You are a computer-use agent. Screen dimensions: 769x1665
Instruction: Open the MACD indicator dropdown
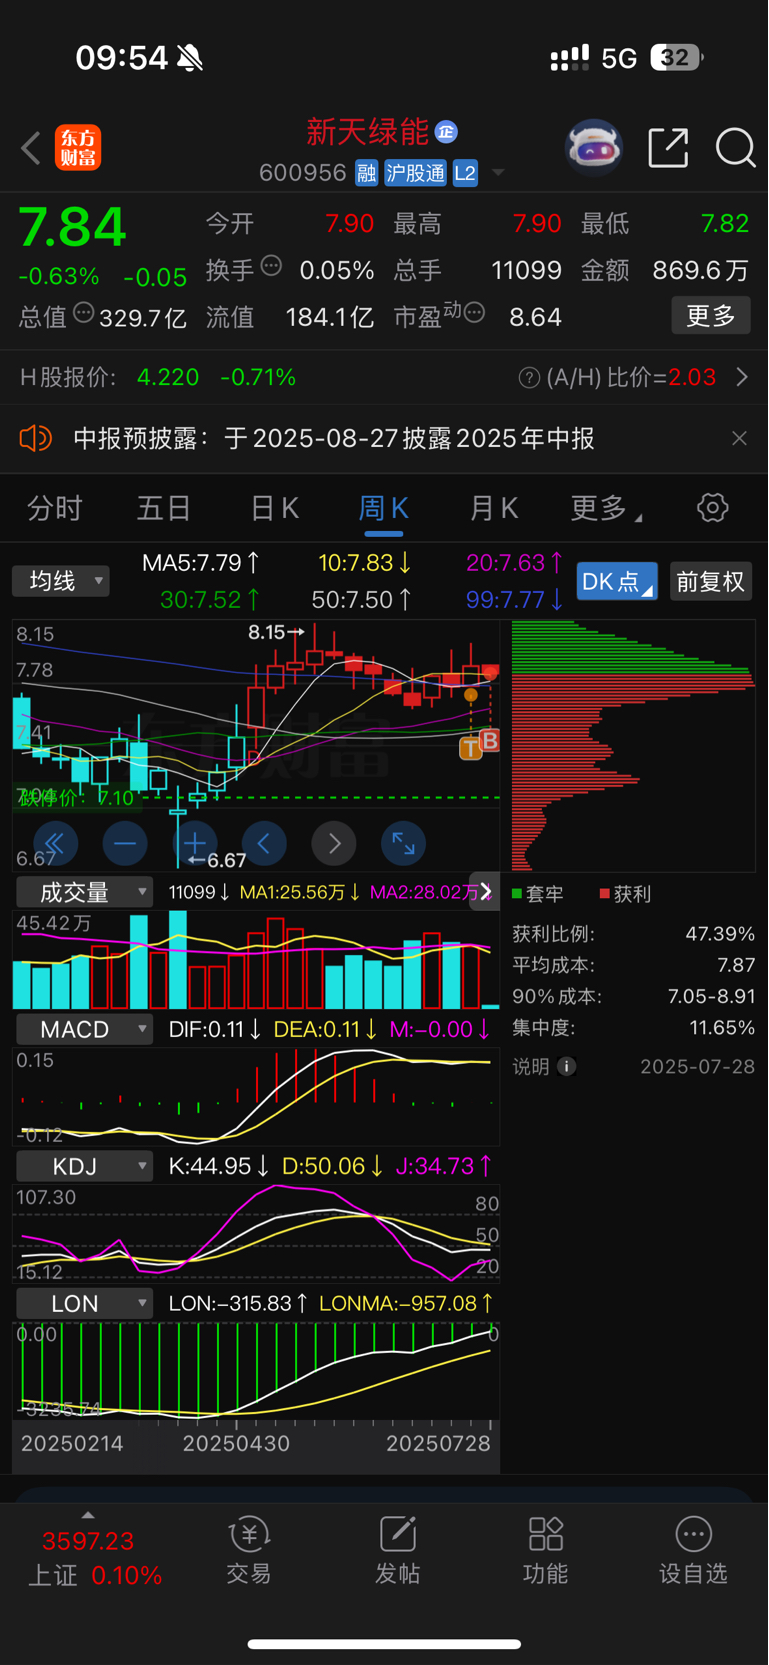coord(84,1029)
